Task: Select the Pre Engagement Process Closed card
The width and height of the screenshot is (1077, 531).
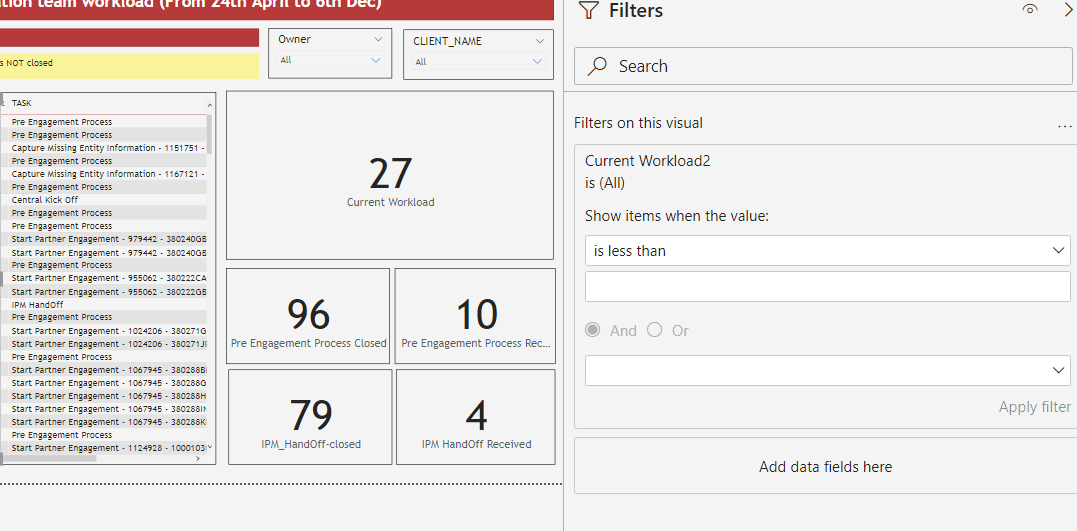Action: 308,316
